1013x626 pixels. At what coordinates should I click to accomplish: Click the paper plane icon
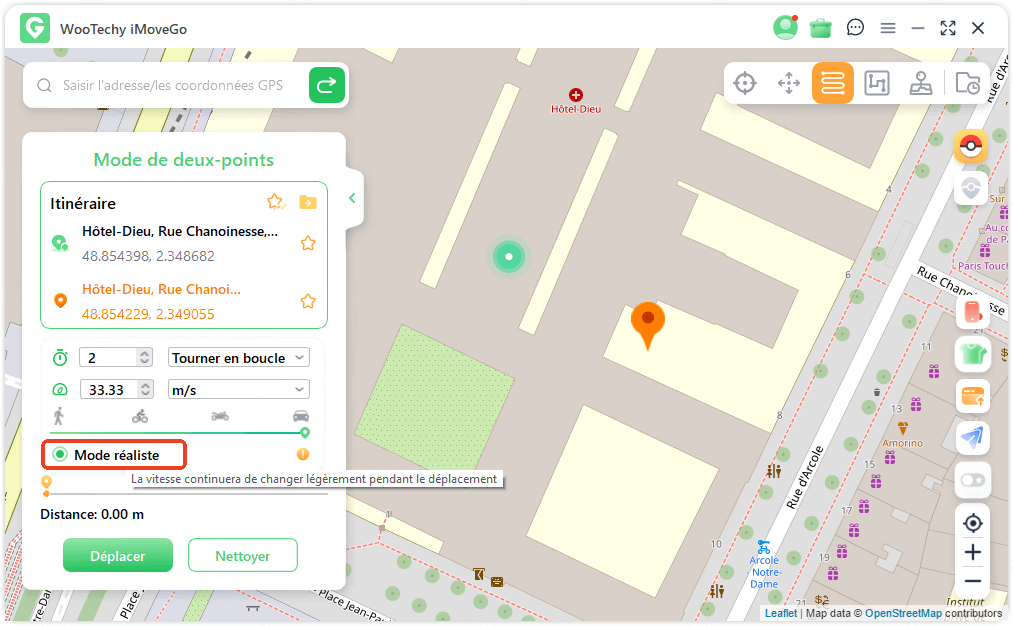click(971, 438)
